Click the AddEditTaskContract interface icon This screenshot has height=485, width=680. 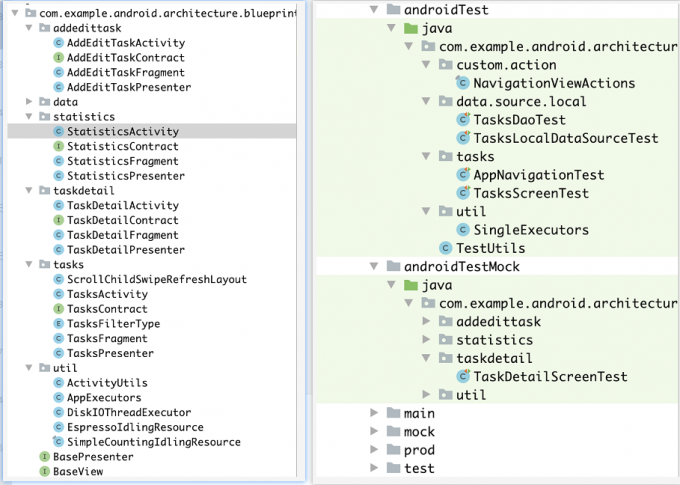tap(58, 58)
